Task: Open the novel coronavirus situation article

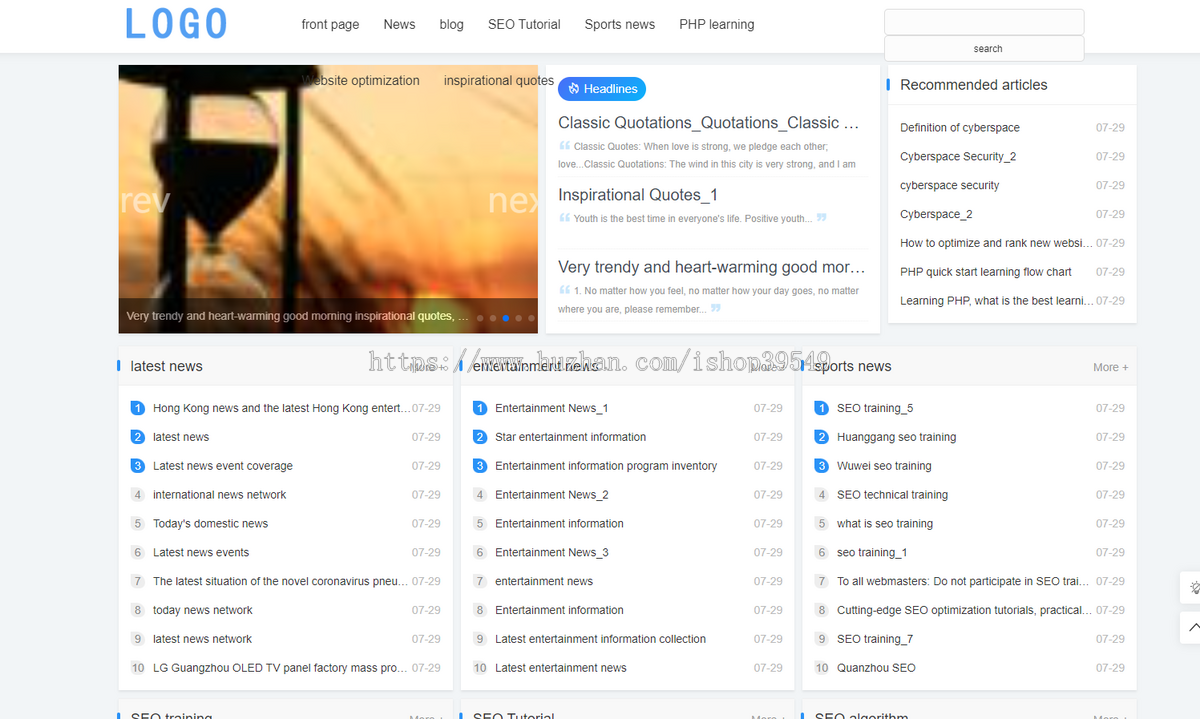Action: point(280,582)
